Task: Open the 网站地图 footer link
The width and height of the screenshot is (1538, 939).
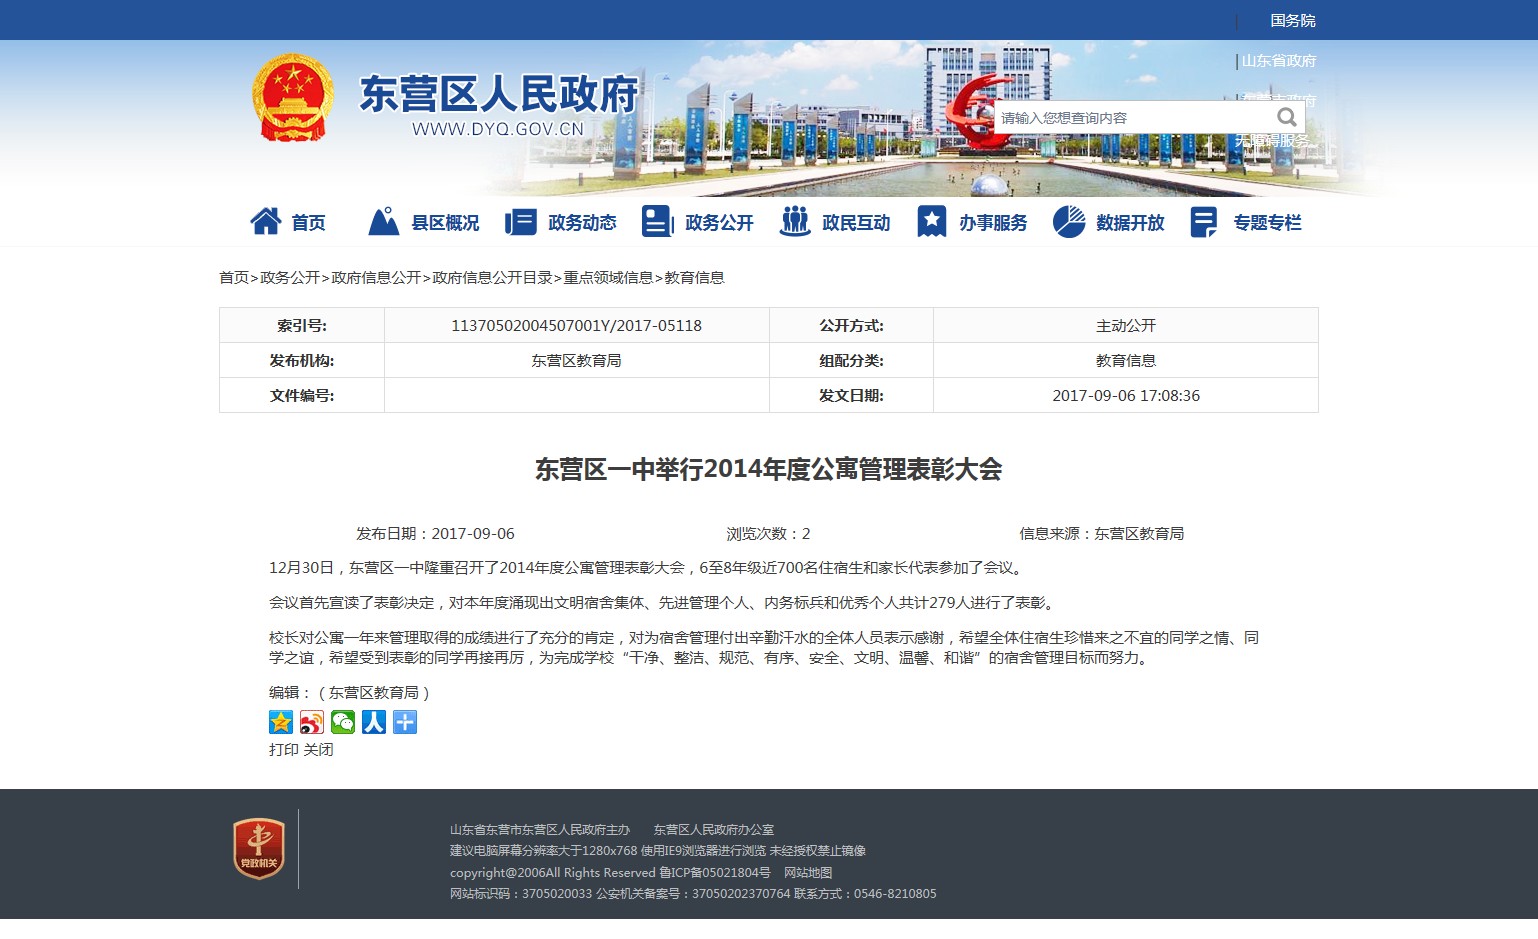Action: click(808, 873)
